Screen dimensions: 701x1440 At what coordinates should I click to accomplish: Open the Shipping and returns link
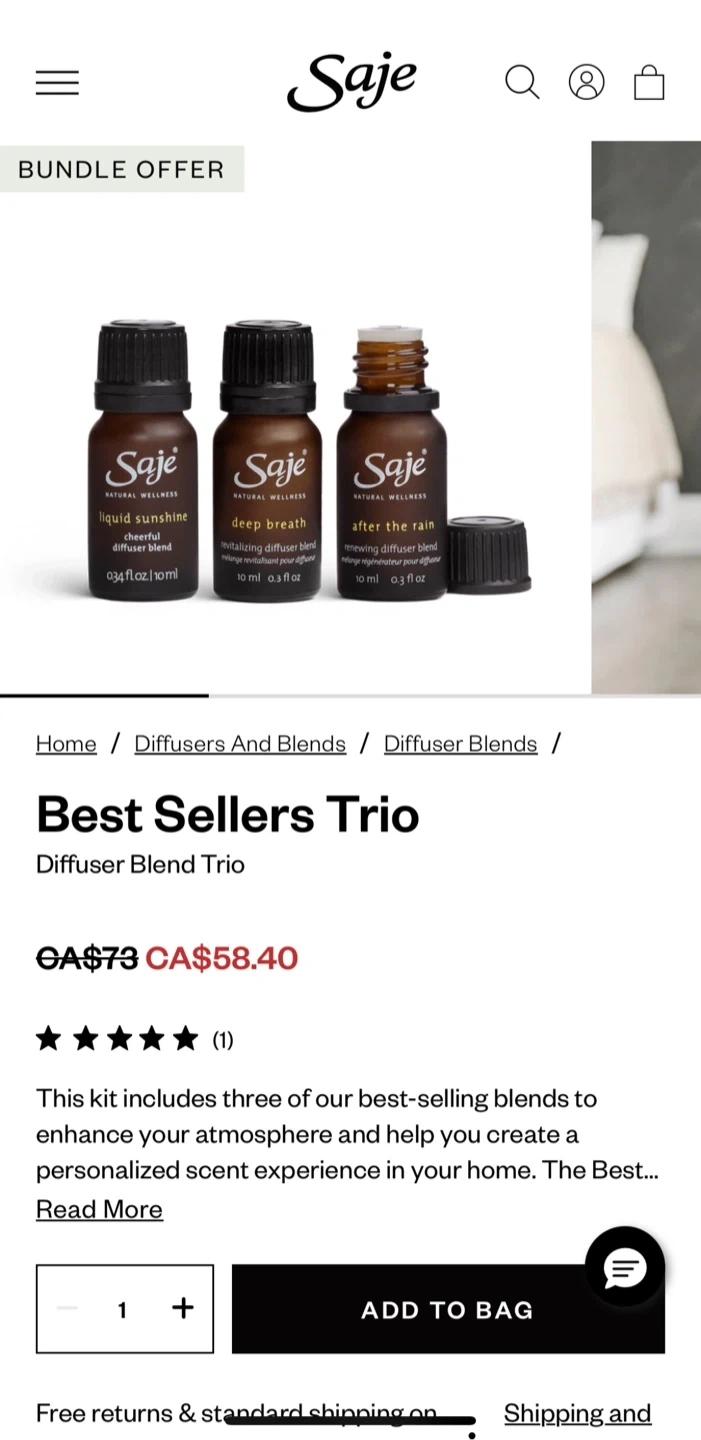click(577, 1413)
